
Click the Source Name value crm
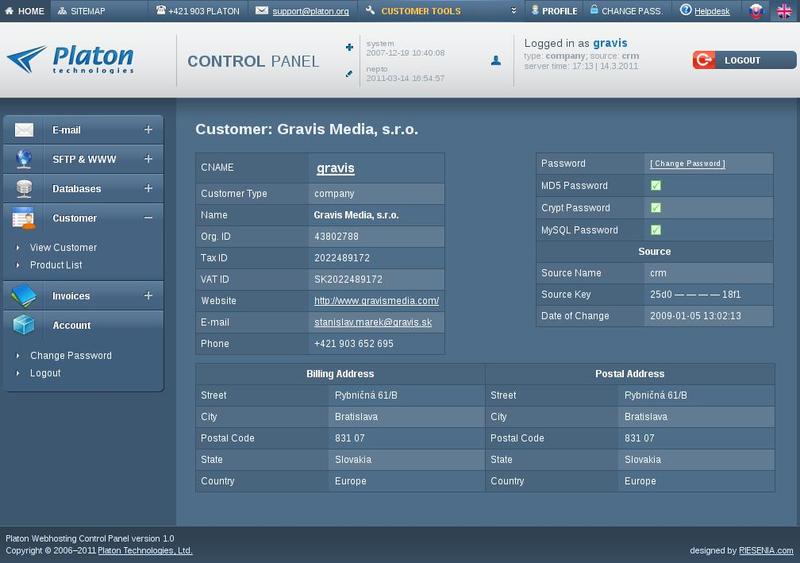click(658, 273)
